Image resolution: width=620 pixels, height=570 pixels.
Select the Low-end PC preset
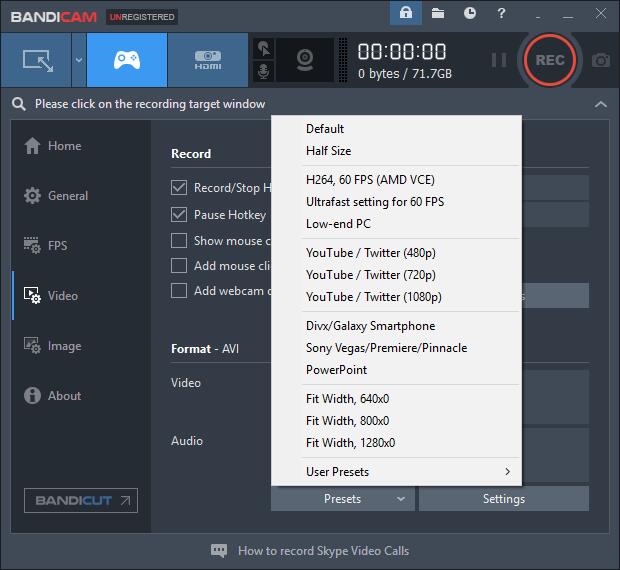click(397, 224)
